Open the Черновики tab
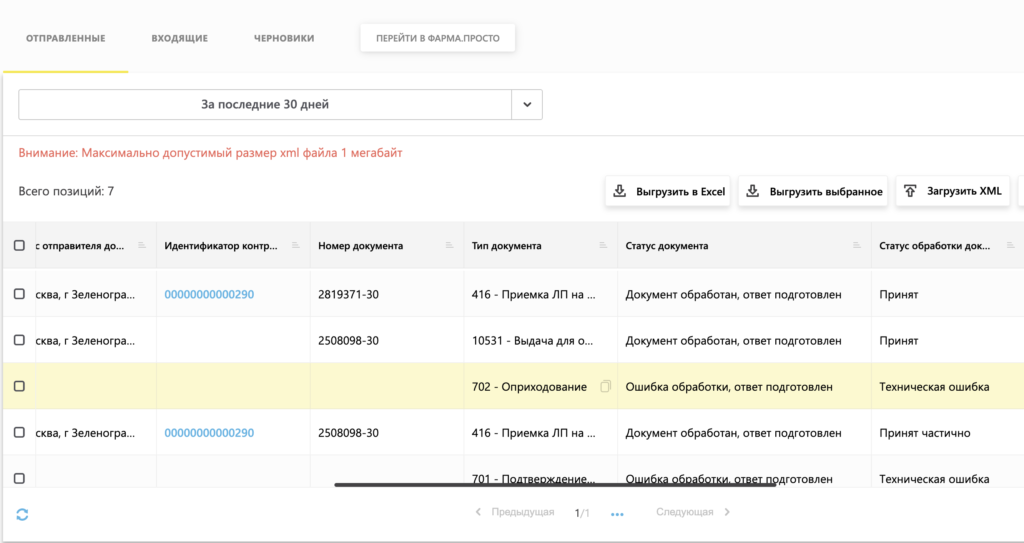Image resolution: width=1024 pixels, height=543 pixels. coord(283,38)
